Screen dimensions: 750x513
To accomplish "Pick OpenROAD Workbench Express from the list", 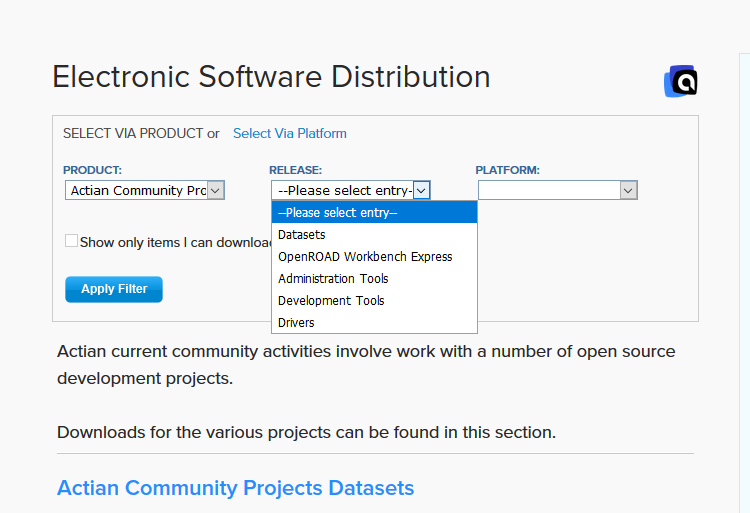I will (x=365, y=256).
